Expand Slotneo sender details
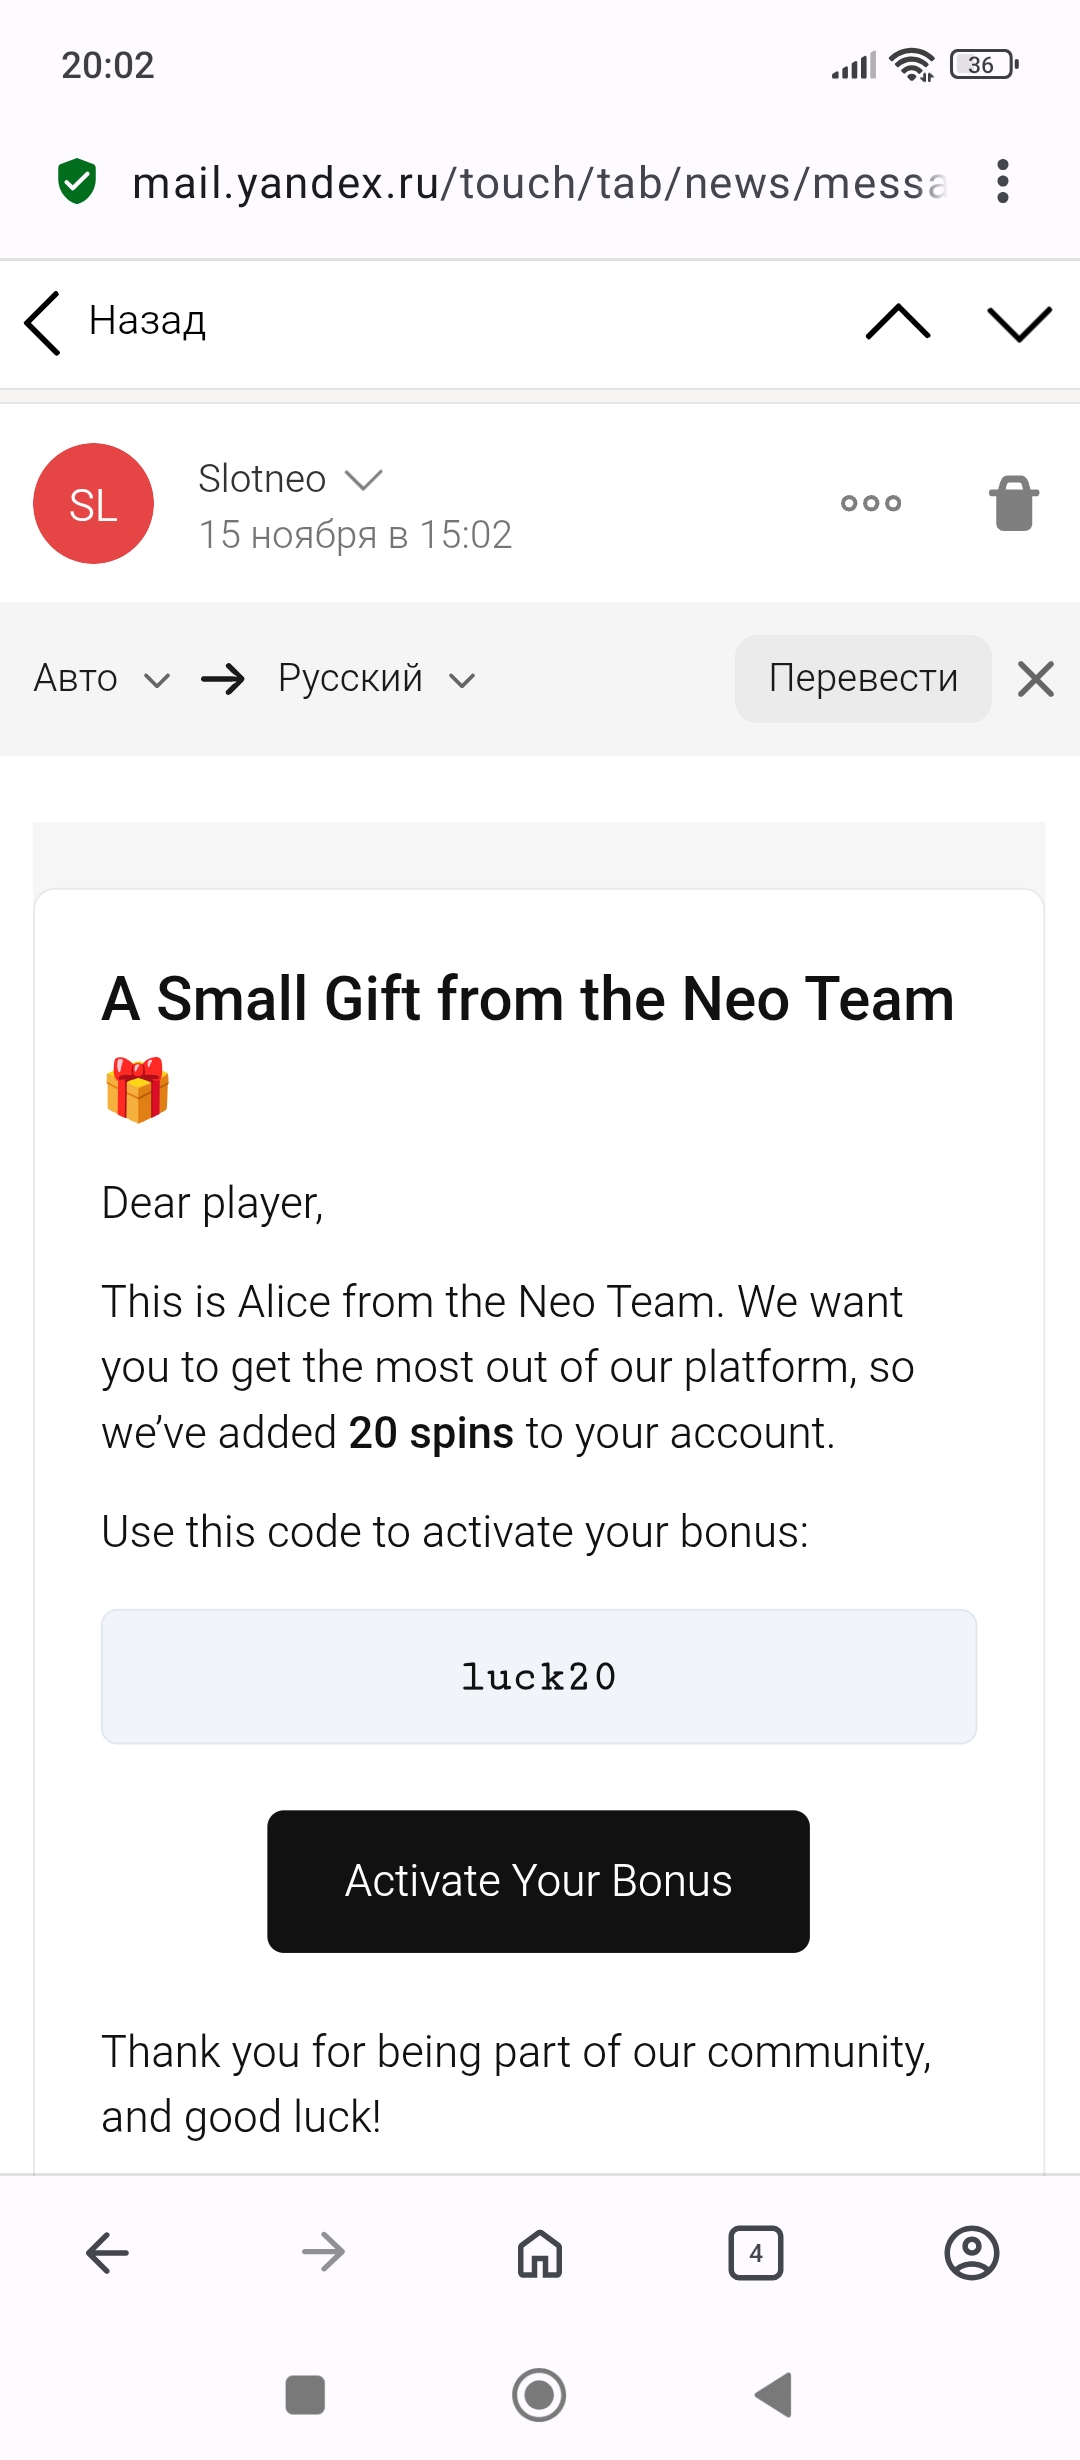This screenshot has height=2460, width=1080. click(363, 480)
